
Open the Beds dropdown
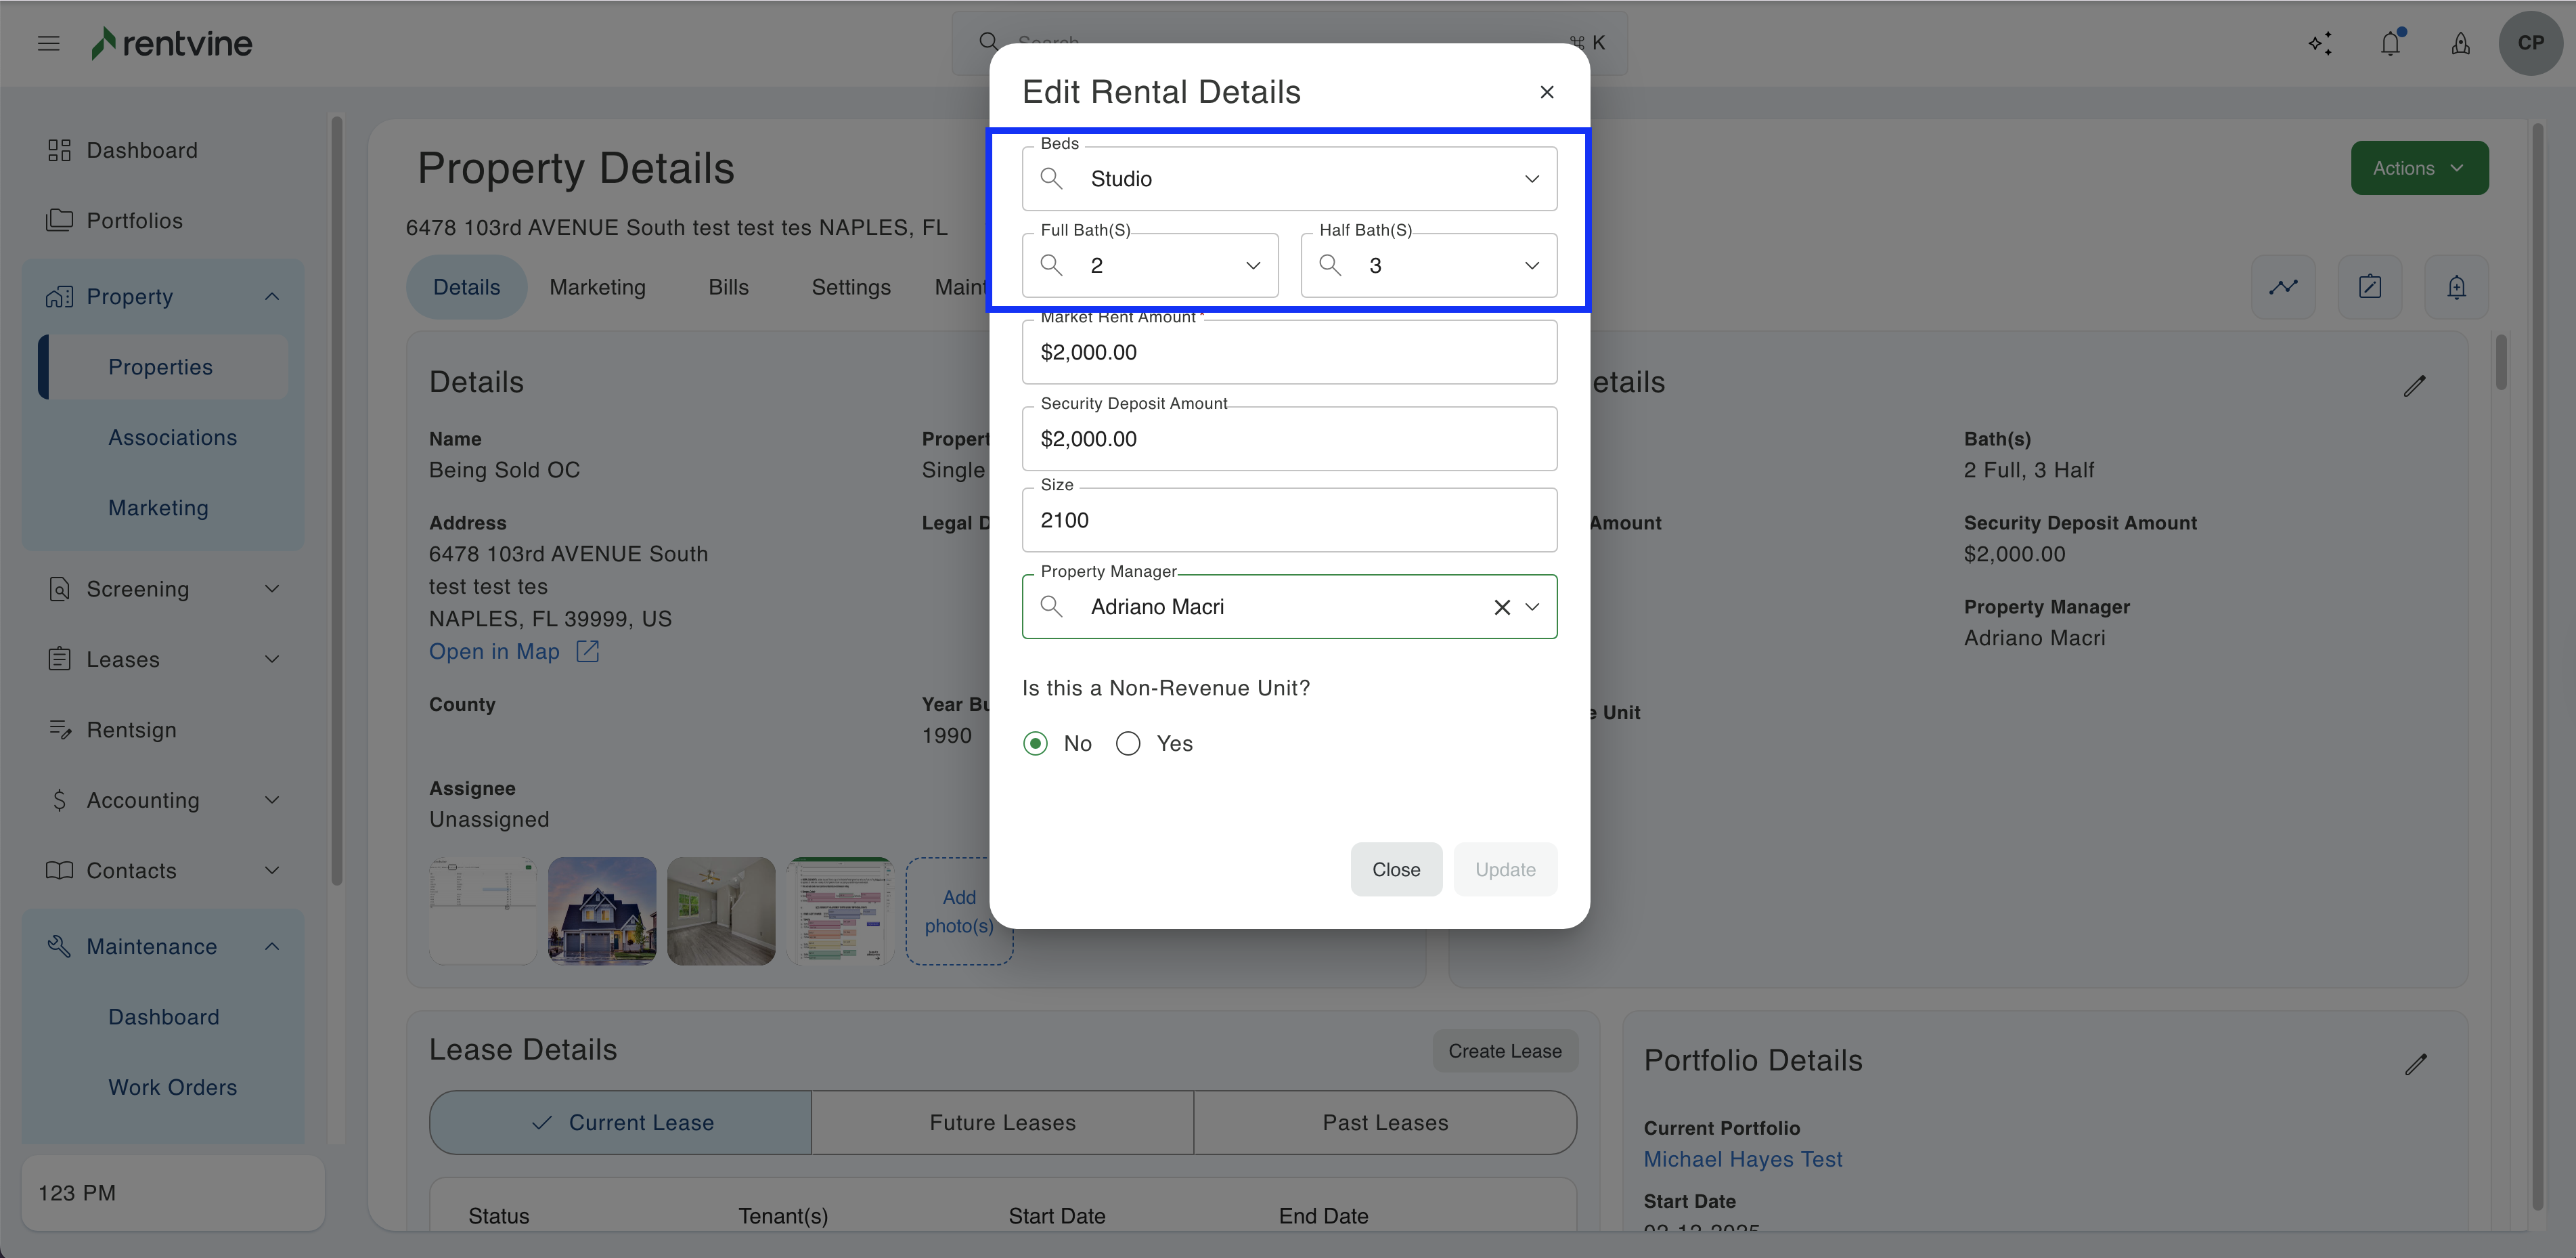(1289, 179)
